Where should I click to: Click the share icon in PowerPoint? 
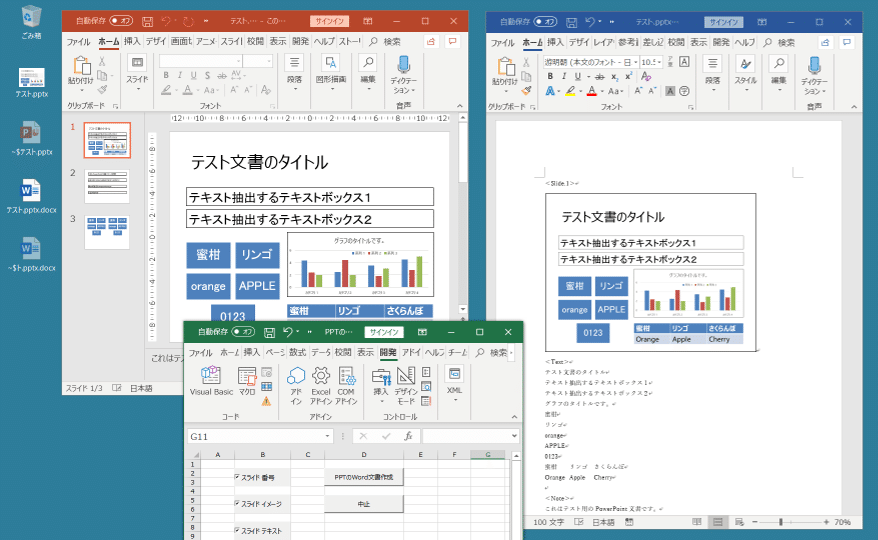tap(431, 41)
